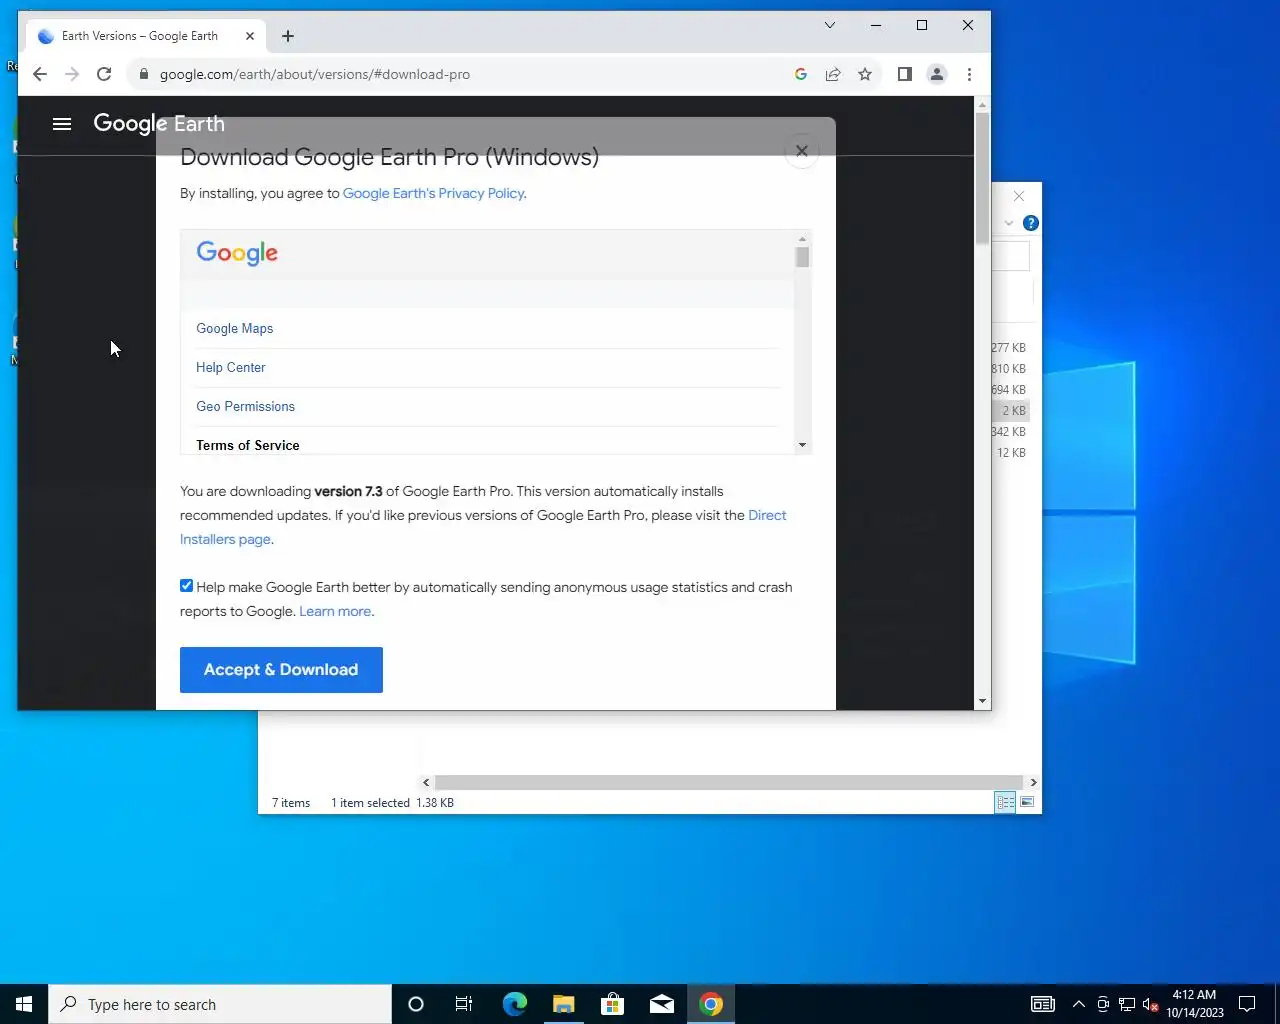Share this page icon in address bar
The height and width of the screenshot is (1024, 1280).
click(833, 74)
